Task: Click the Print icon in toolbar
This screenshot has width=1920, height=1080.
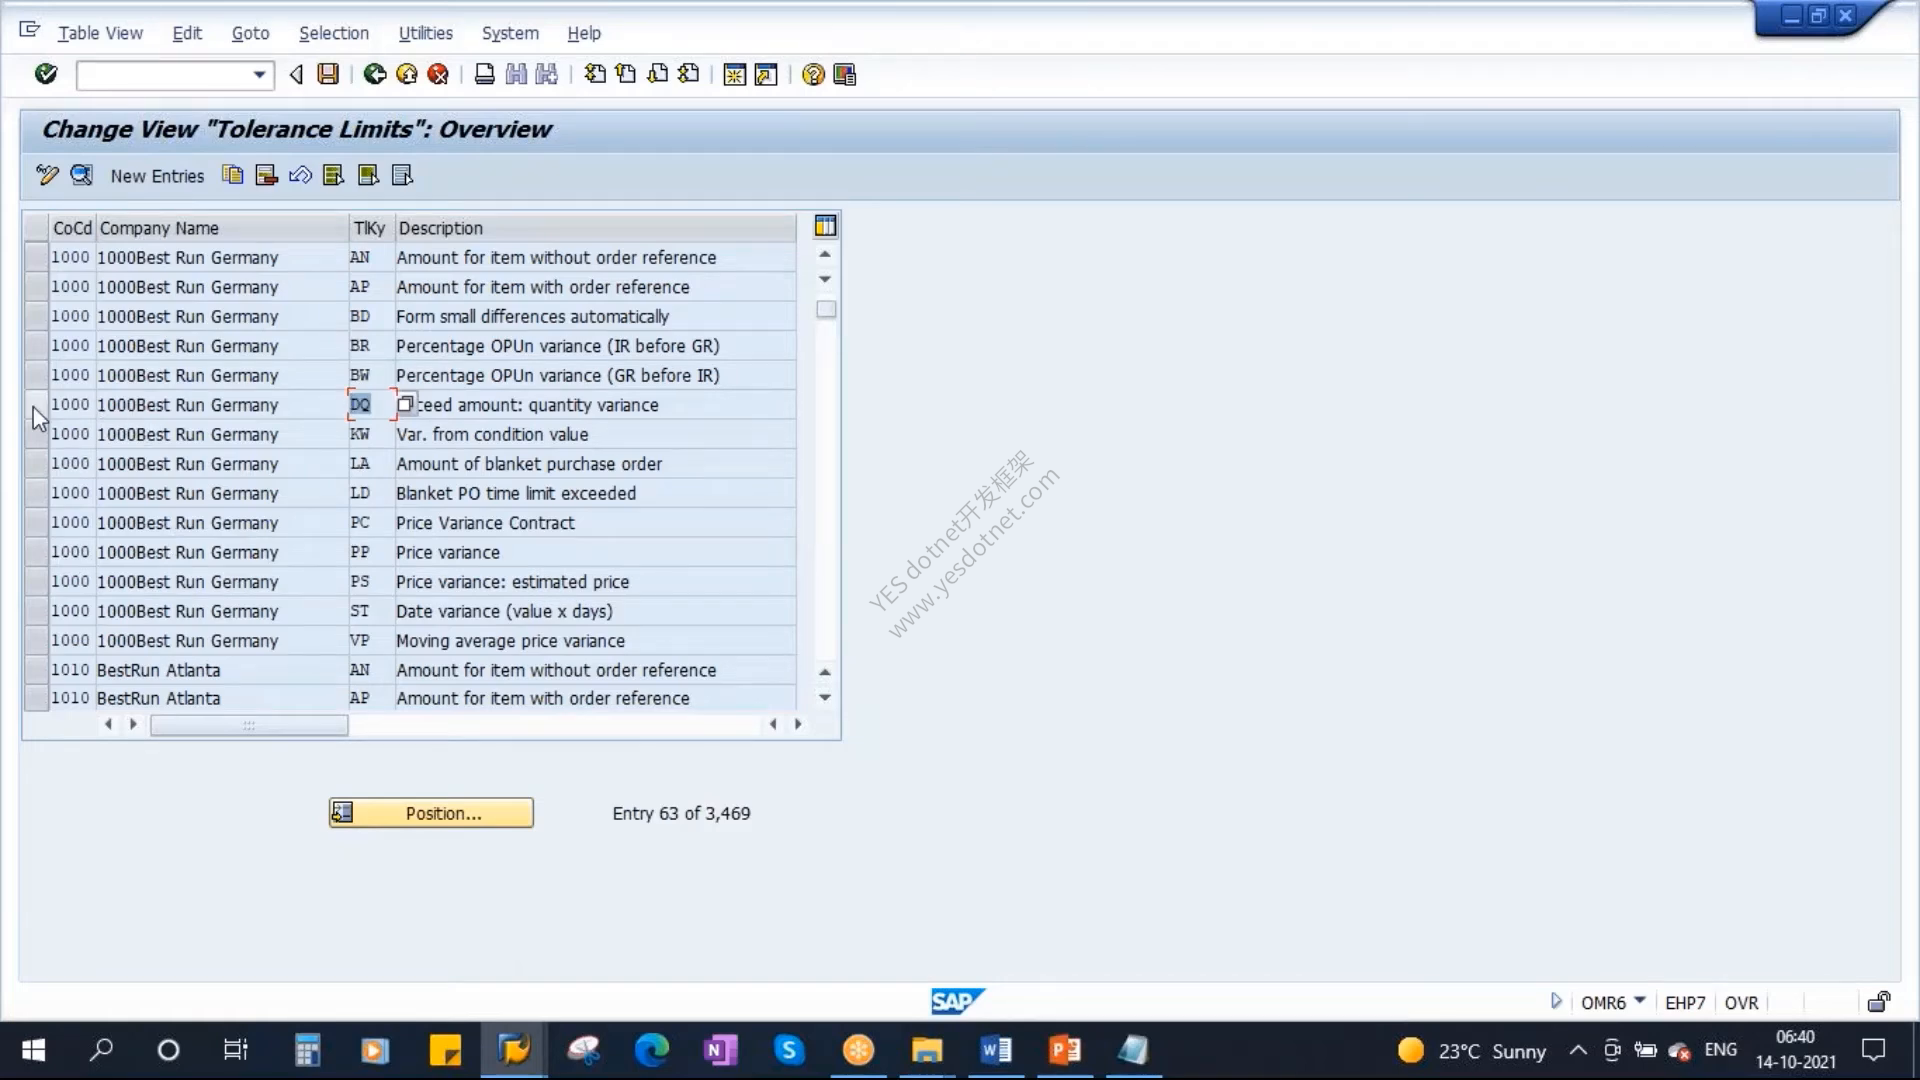Action: pyautogui.click(x=485, y=74)
